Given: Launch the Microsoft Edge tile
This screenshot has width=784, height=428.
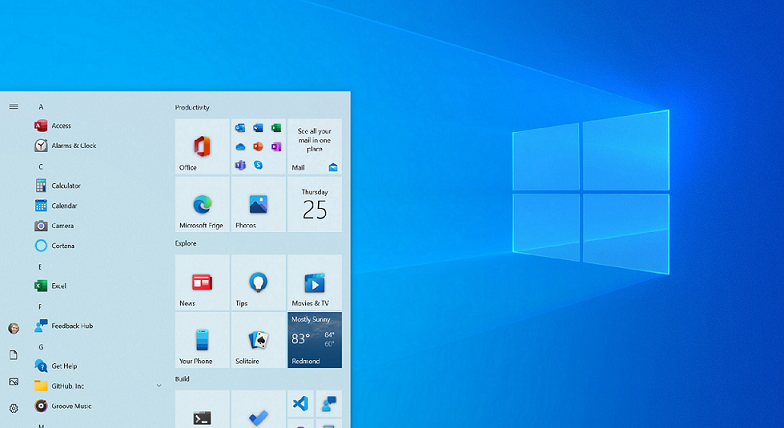Looking at the screenshot, I should pyautogui.click(x=202, y=204).
